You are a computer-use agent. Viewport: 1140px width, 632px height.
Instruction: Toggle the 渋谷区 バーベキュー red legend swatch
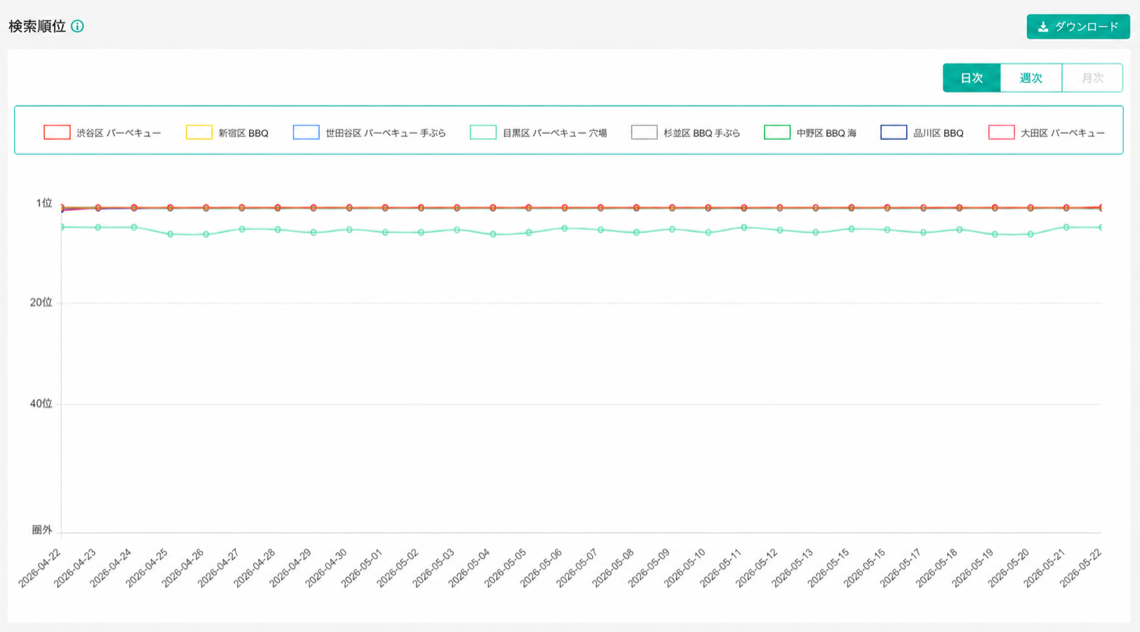click(57, 132)
